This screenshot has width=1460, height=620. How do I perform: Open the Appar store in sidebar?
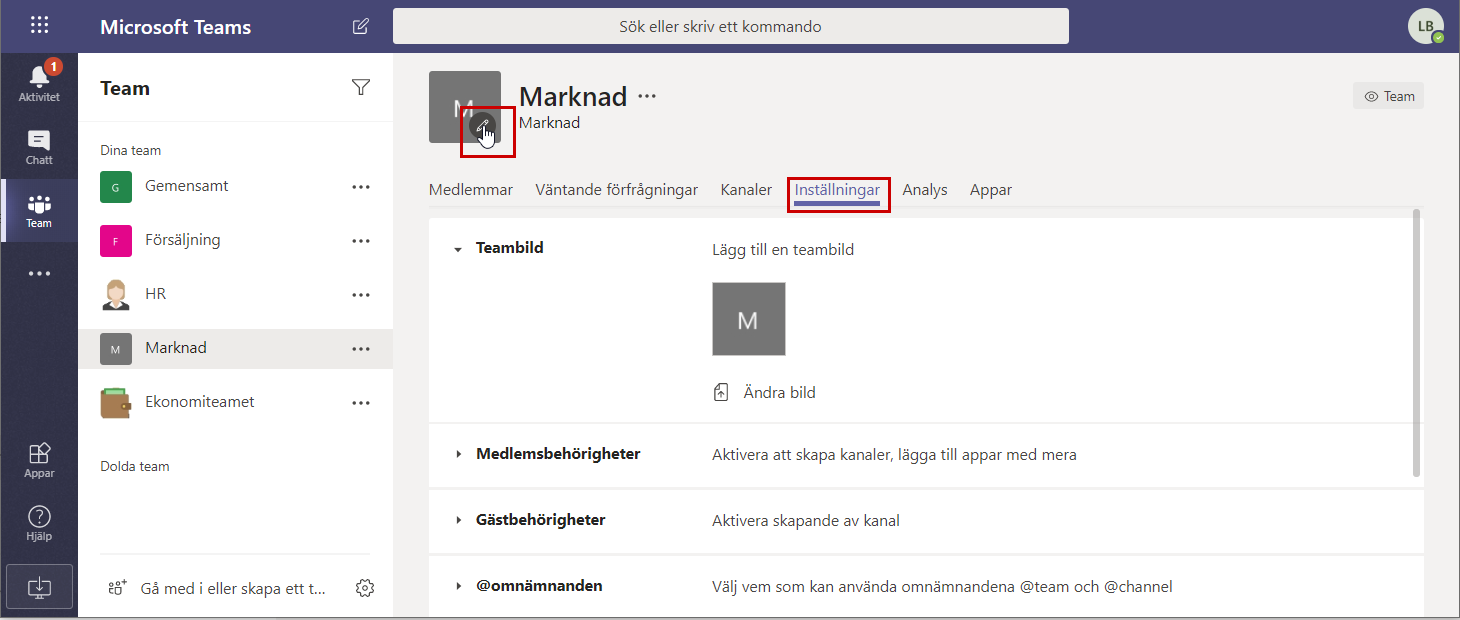coord(39,460)
